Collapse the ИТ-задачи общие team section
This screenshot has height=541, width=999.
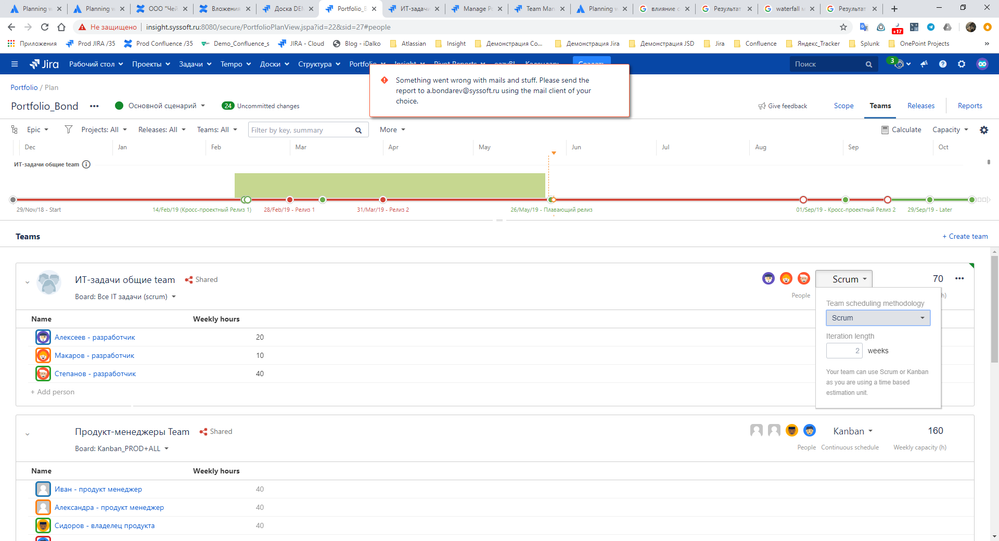point(27,282)
